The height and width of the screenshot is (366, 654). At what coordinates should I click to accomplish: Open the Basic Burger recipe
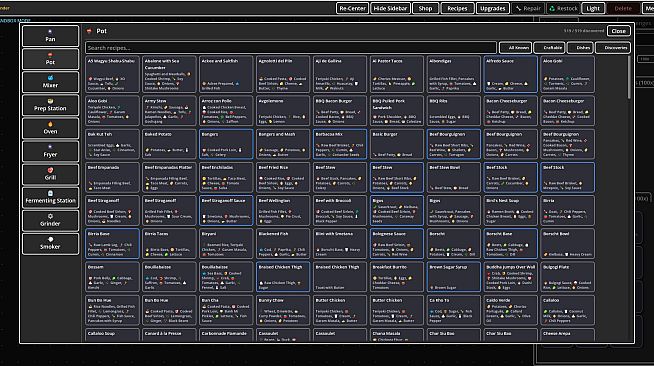pyautogui.click(x=397, y=144)
